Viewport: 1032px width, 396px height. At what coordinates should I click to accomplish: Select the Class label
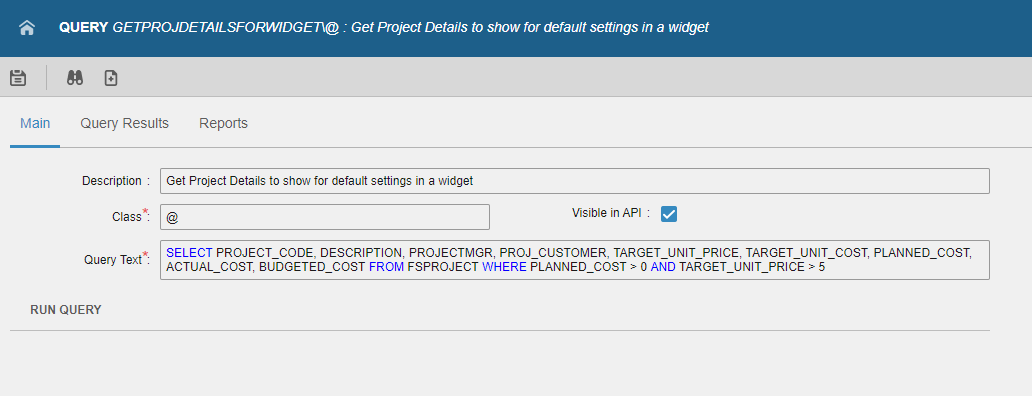(126, 216)
